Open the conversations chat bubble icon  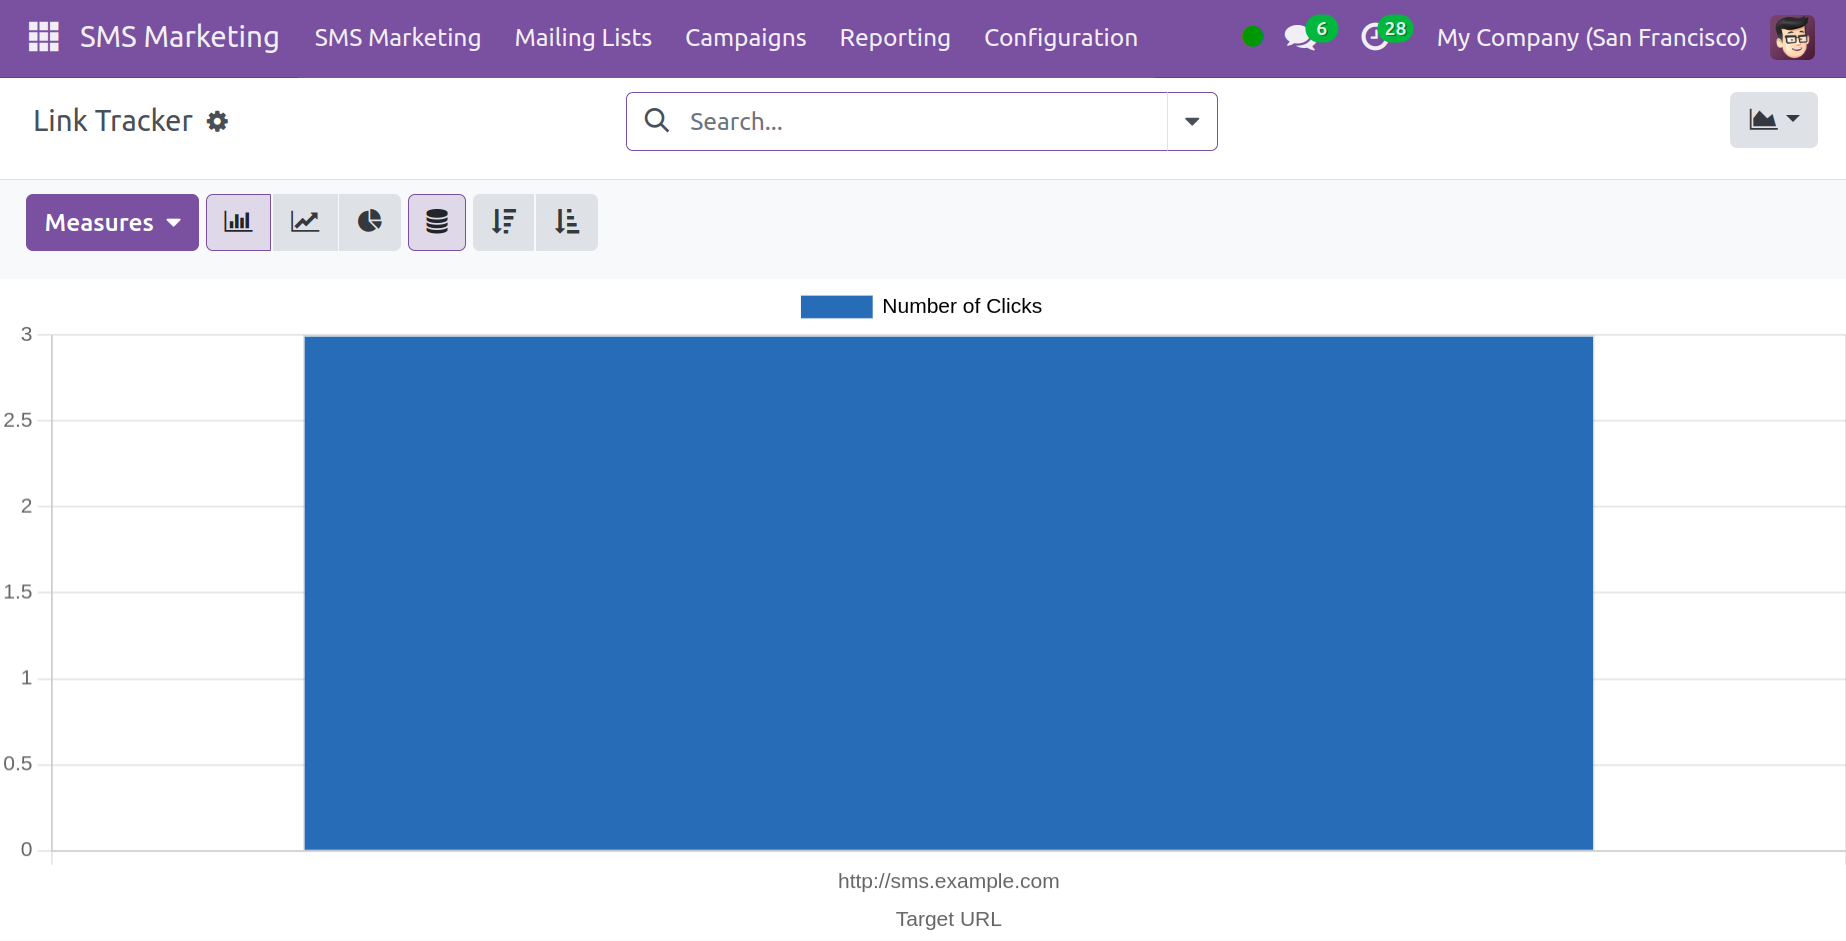click(1299, 38)
